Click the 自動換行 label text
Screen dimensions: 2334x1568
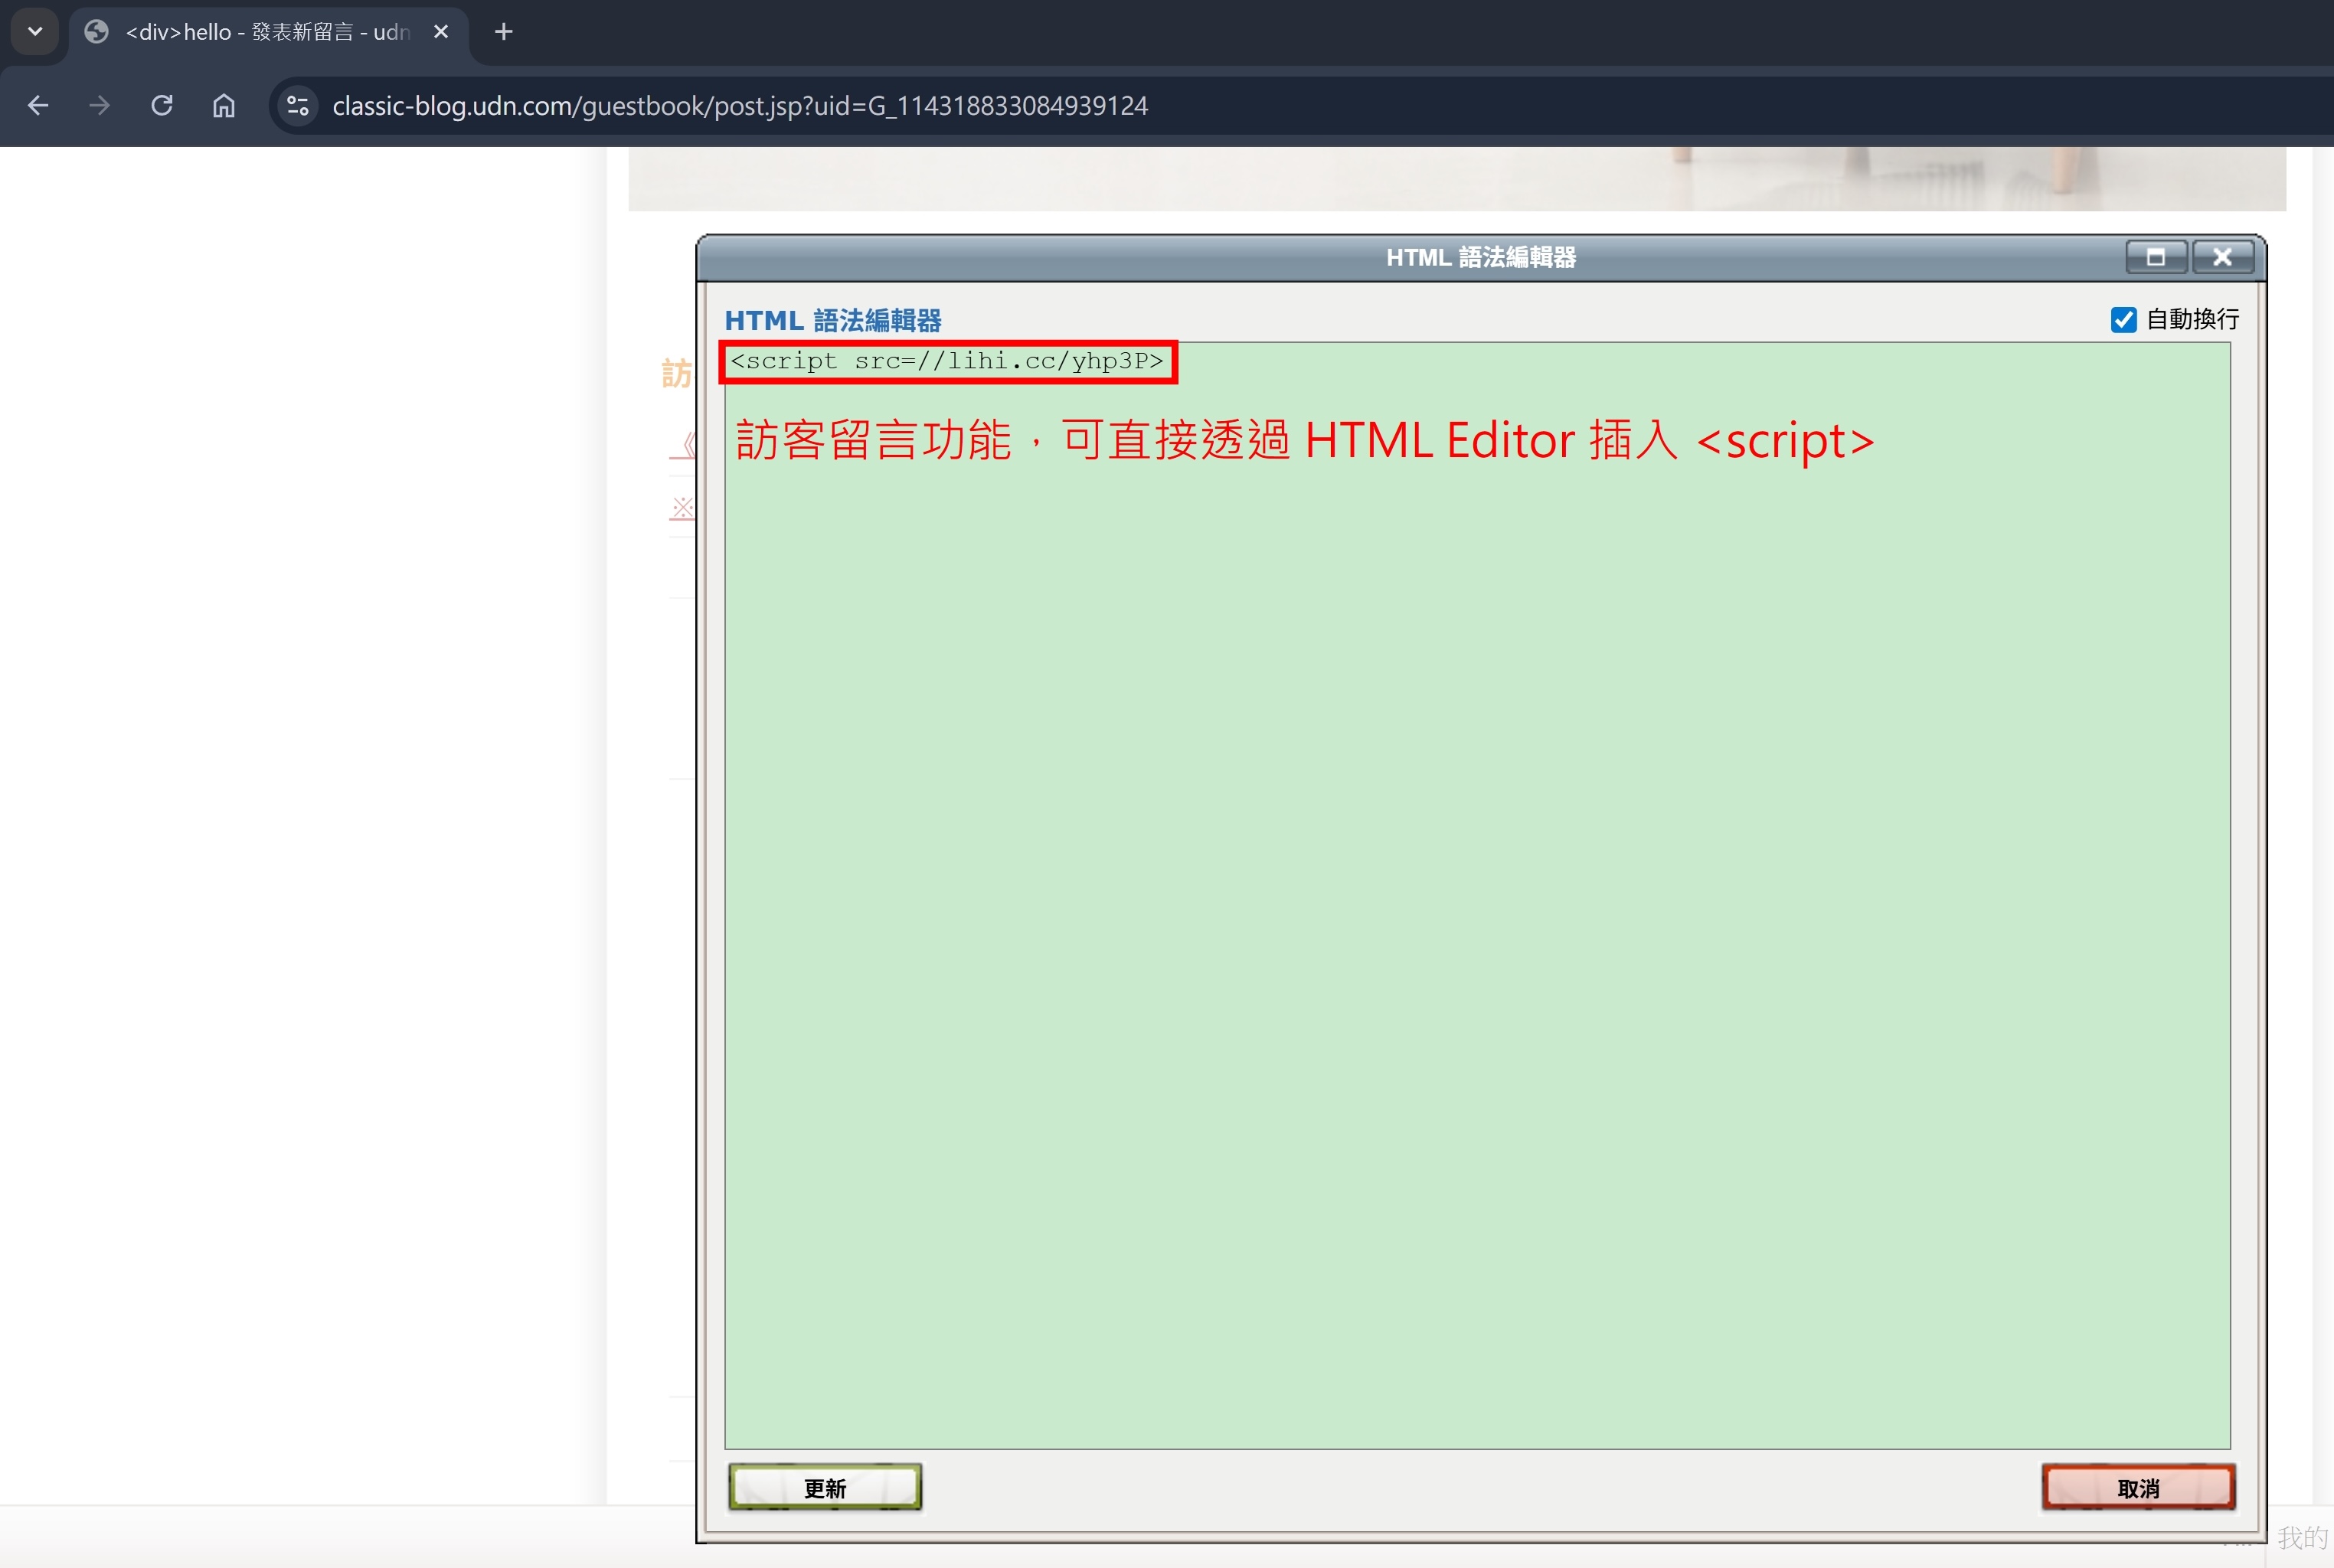coord(2192,319)
